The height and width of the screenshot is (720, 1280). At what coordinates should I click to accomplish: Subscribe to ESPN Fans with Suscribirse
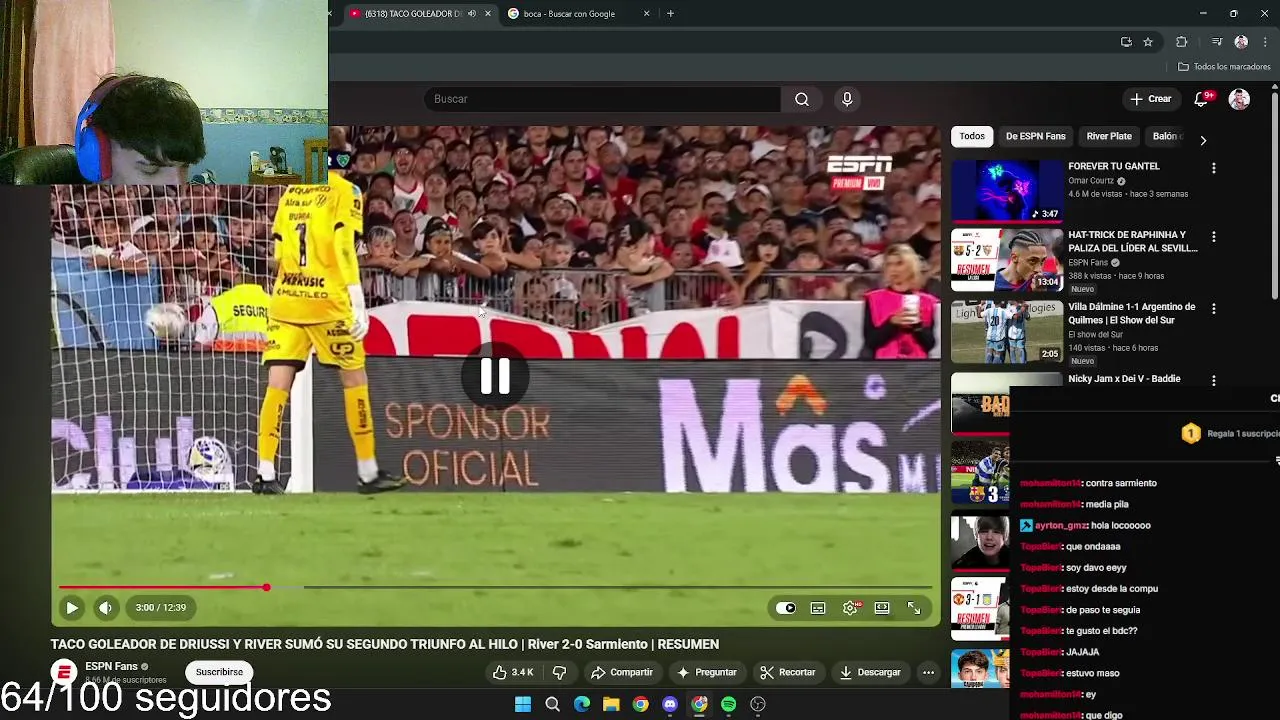(x=219, y=672)
